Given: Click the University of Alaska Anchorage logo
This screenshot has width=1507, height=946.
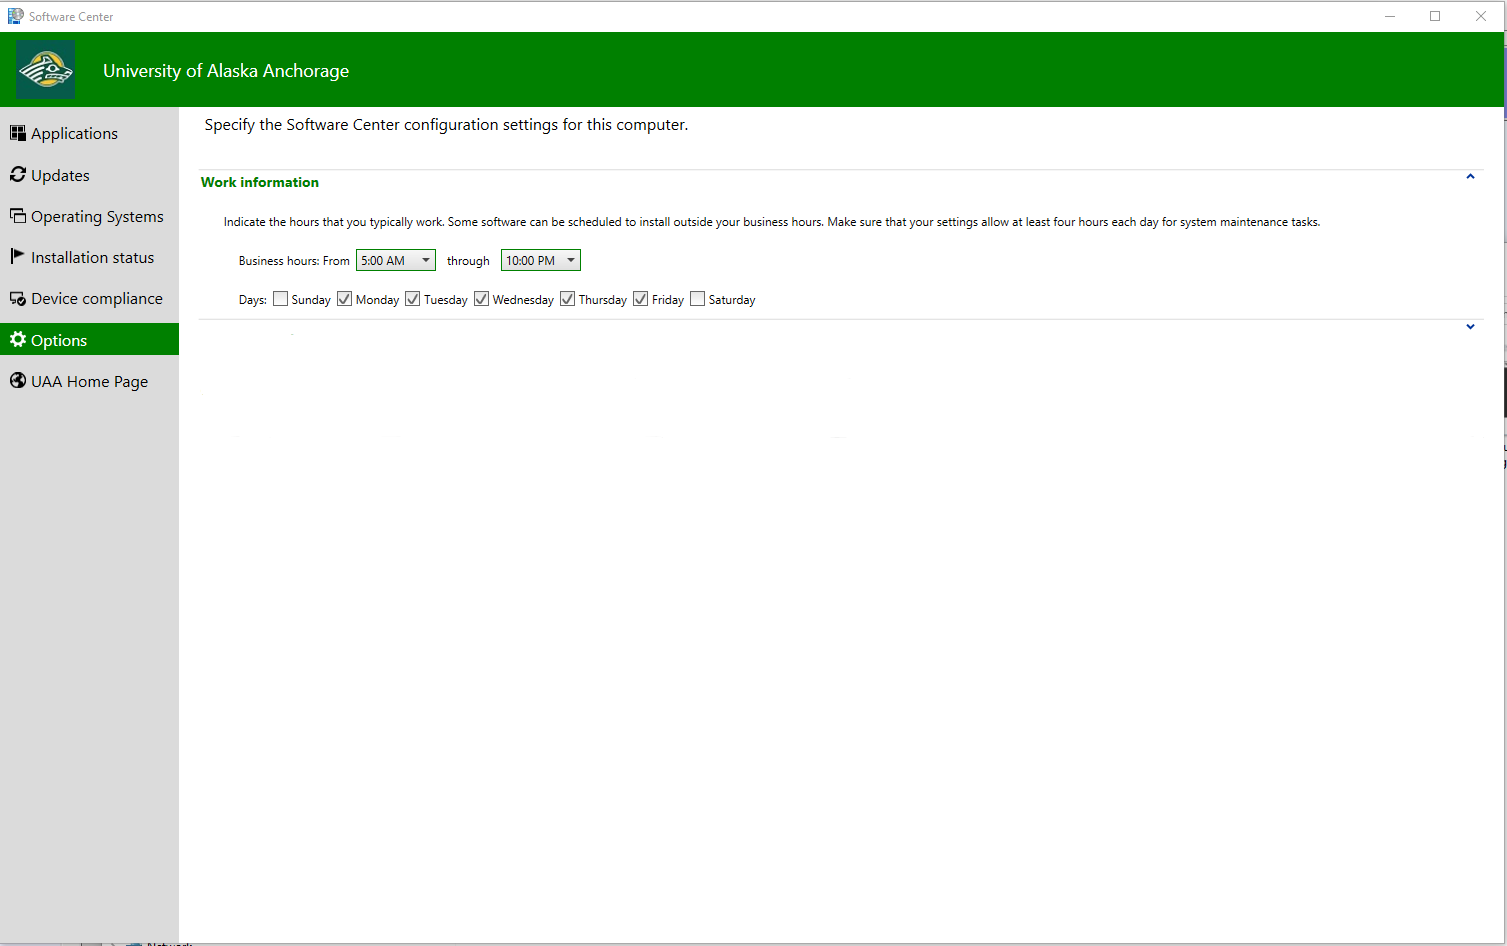Looking at the screenshot, I should (46, 70).
